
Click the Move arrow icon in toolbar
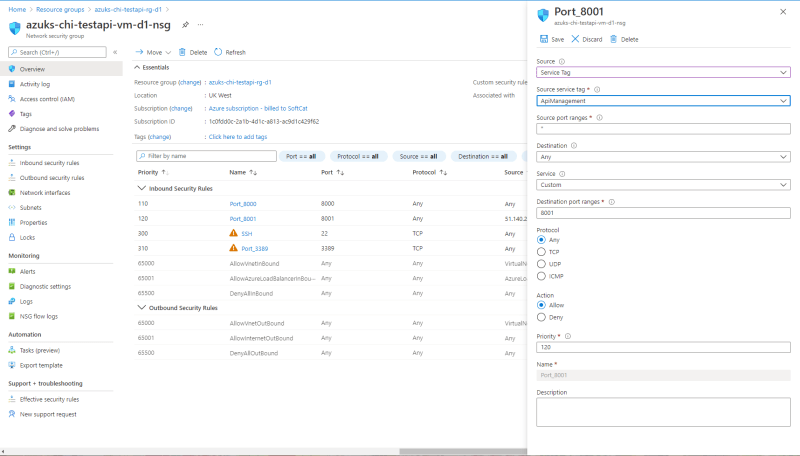coord(139,52)
